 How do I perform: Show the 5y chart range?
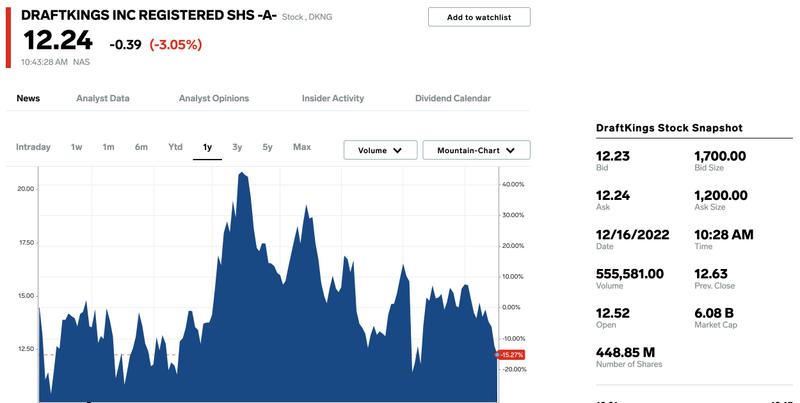(x=267, y=147)
